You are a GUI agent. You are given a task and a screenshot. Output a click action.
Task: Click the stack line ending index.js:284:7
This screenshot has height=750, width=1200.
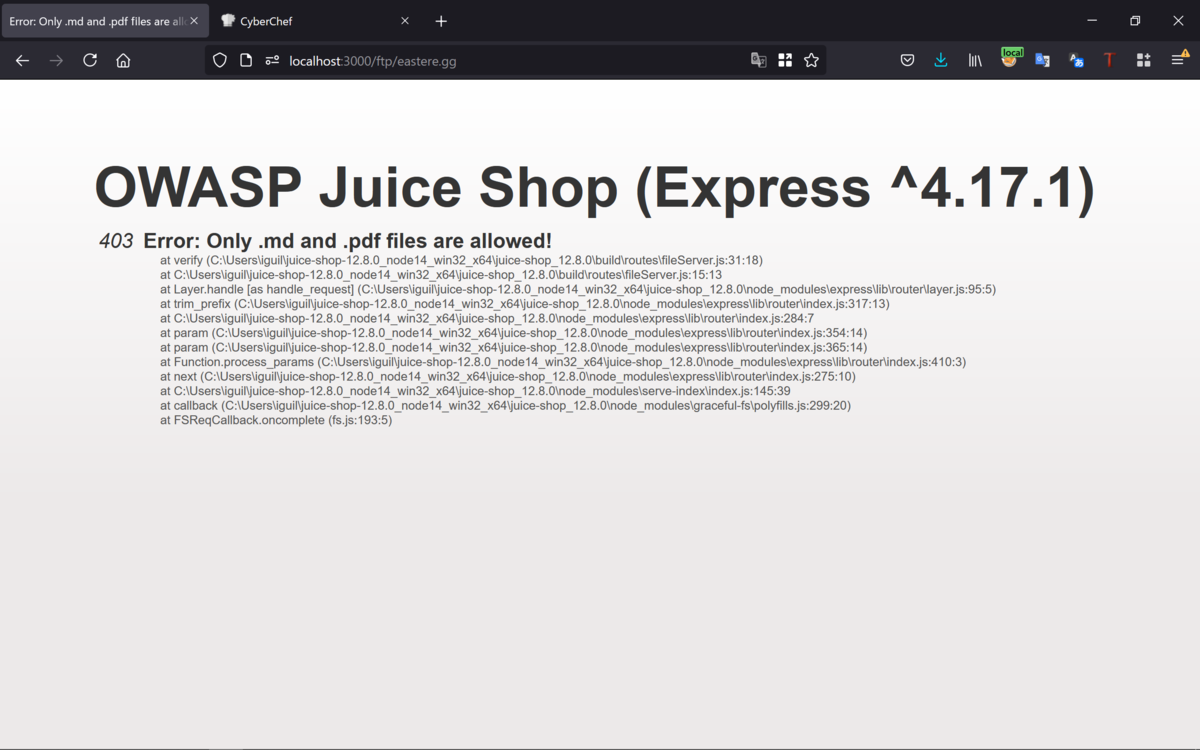[487, 319]
